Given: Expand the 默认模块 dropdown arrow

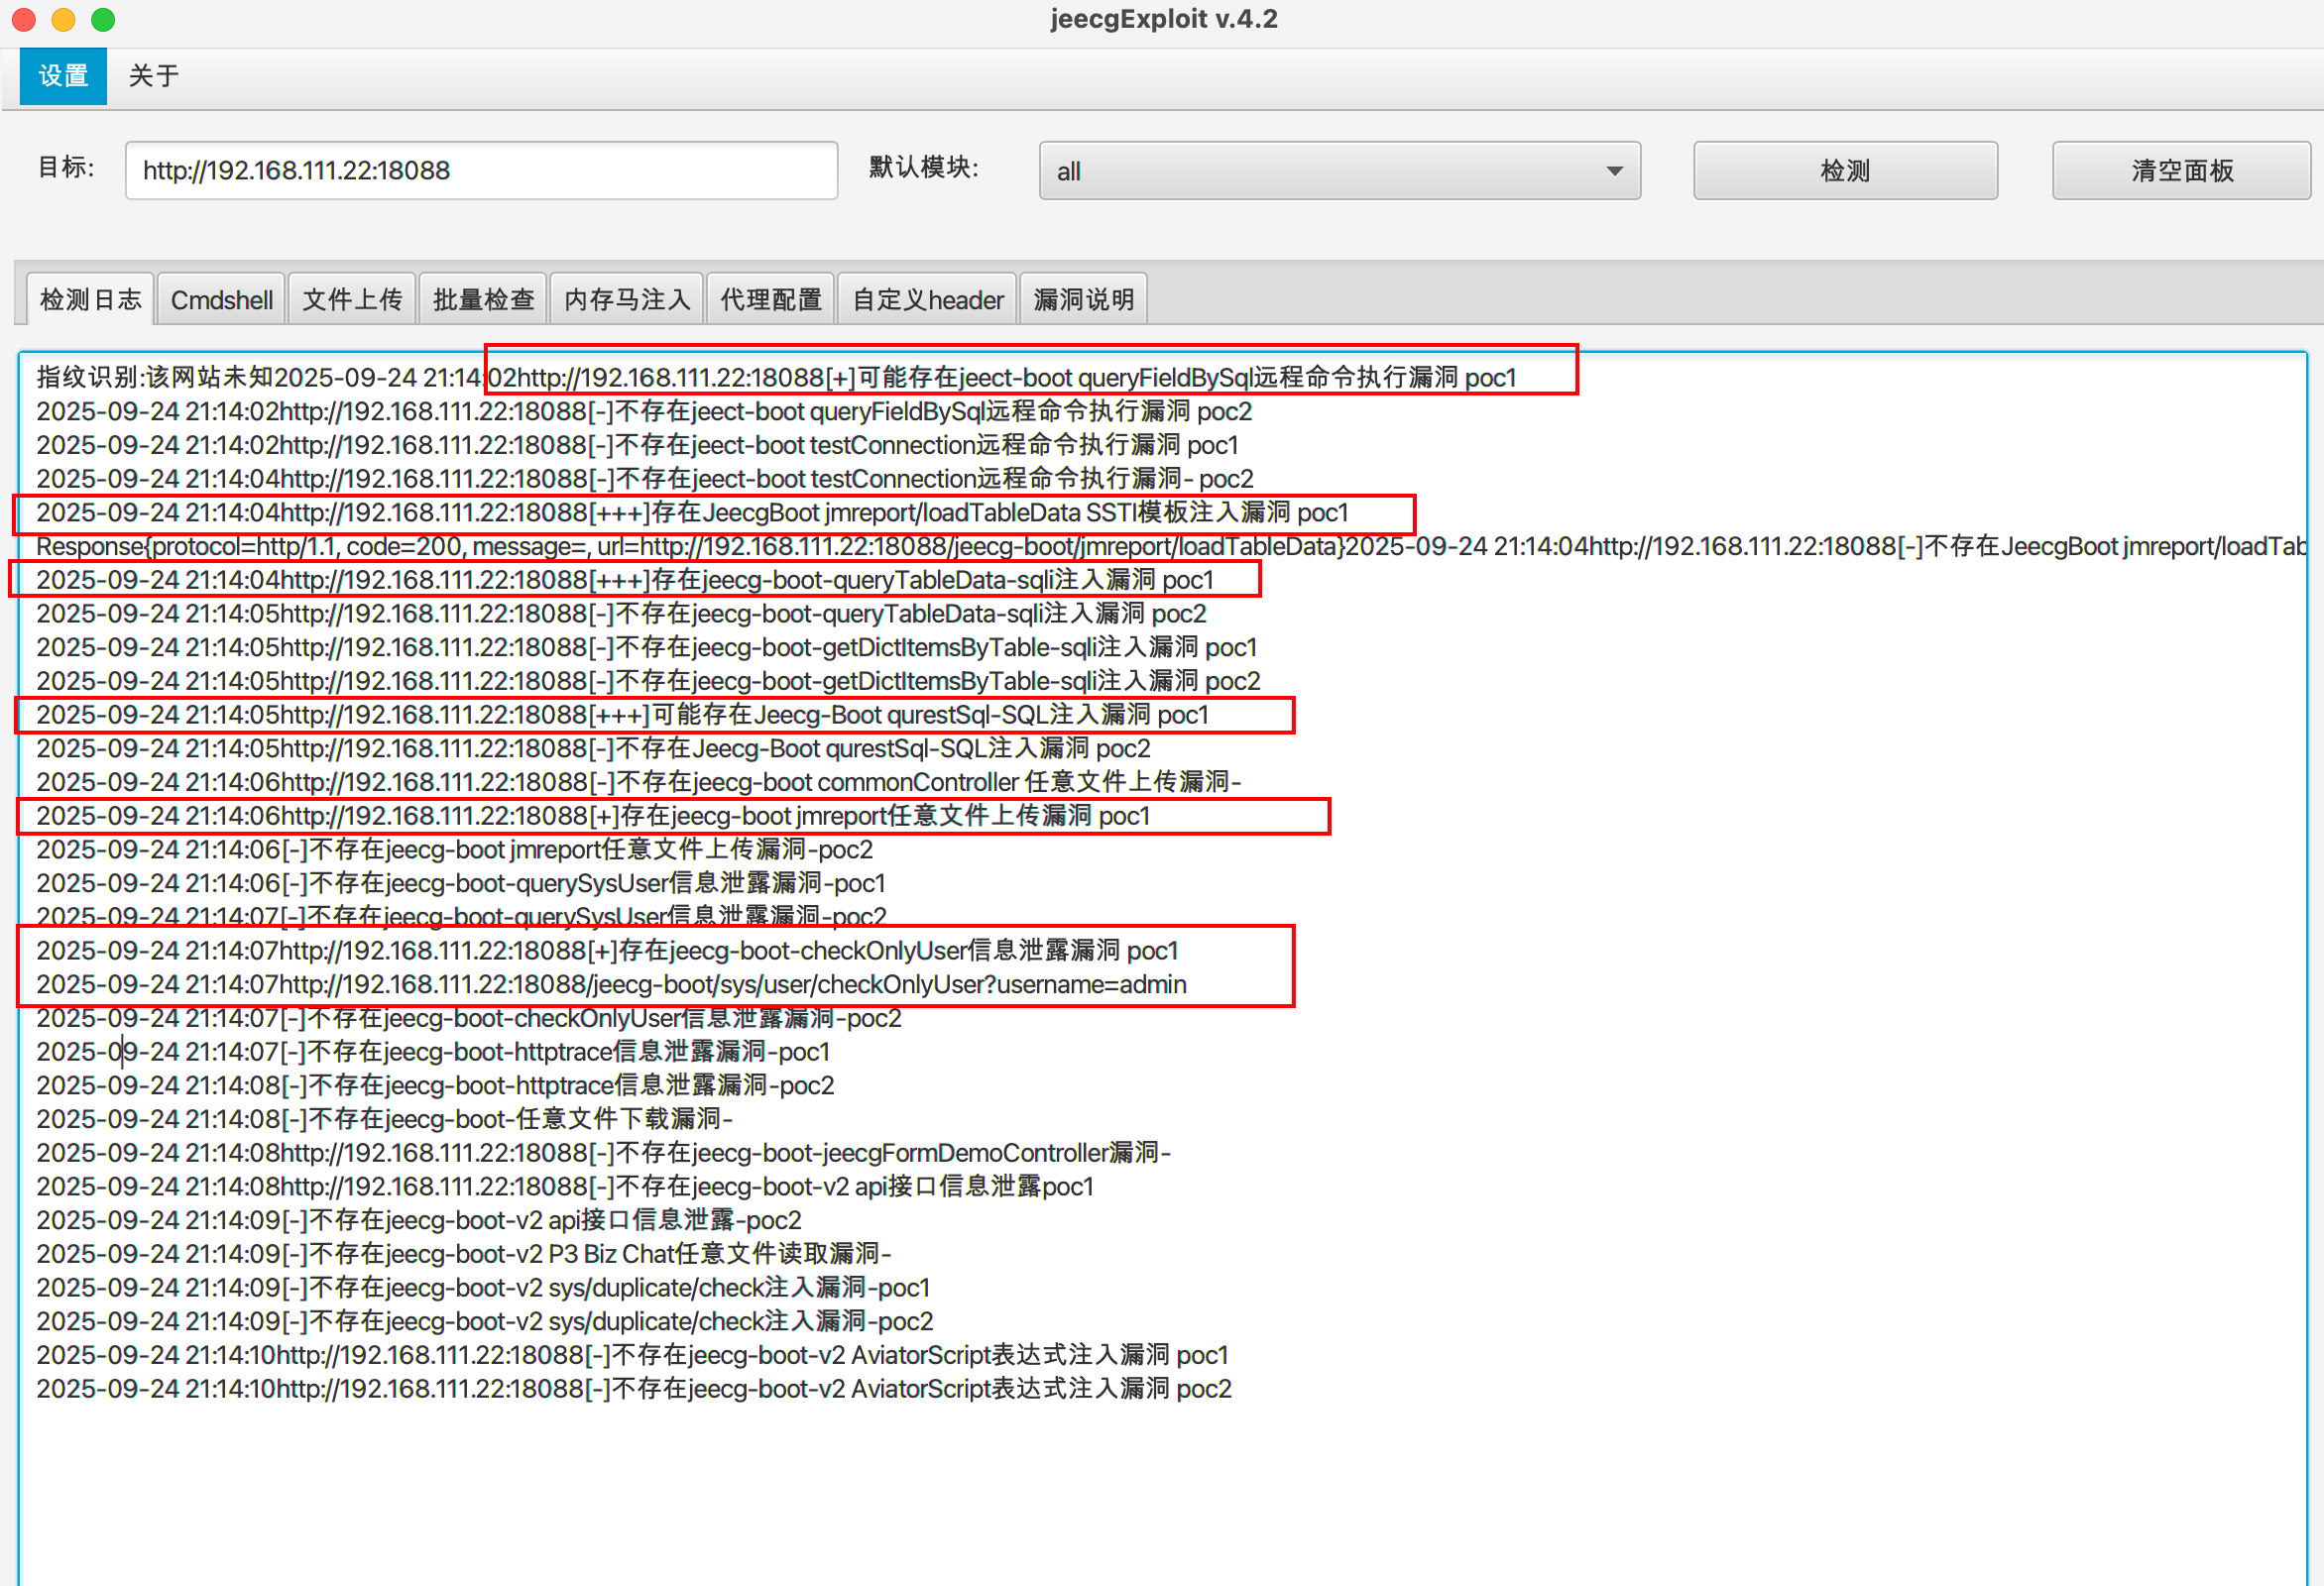Looking at the screenshot, I should point(1614,171).
